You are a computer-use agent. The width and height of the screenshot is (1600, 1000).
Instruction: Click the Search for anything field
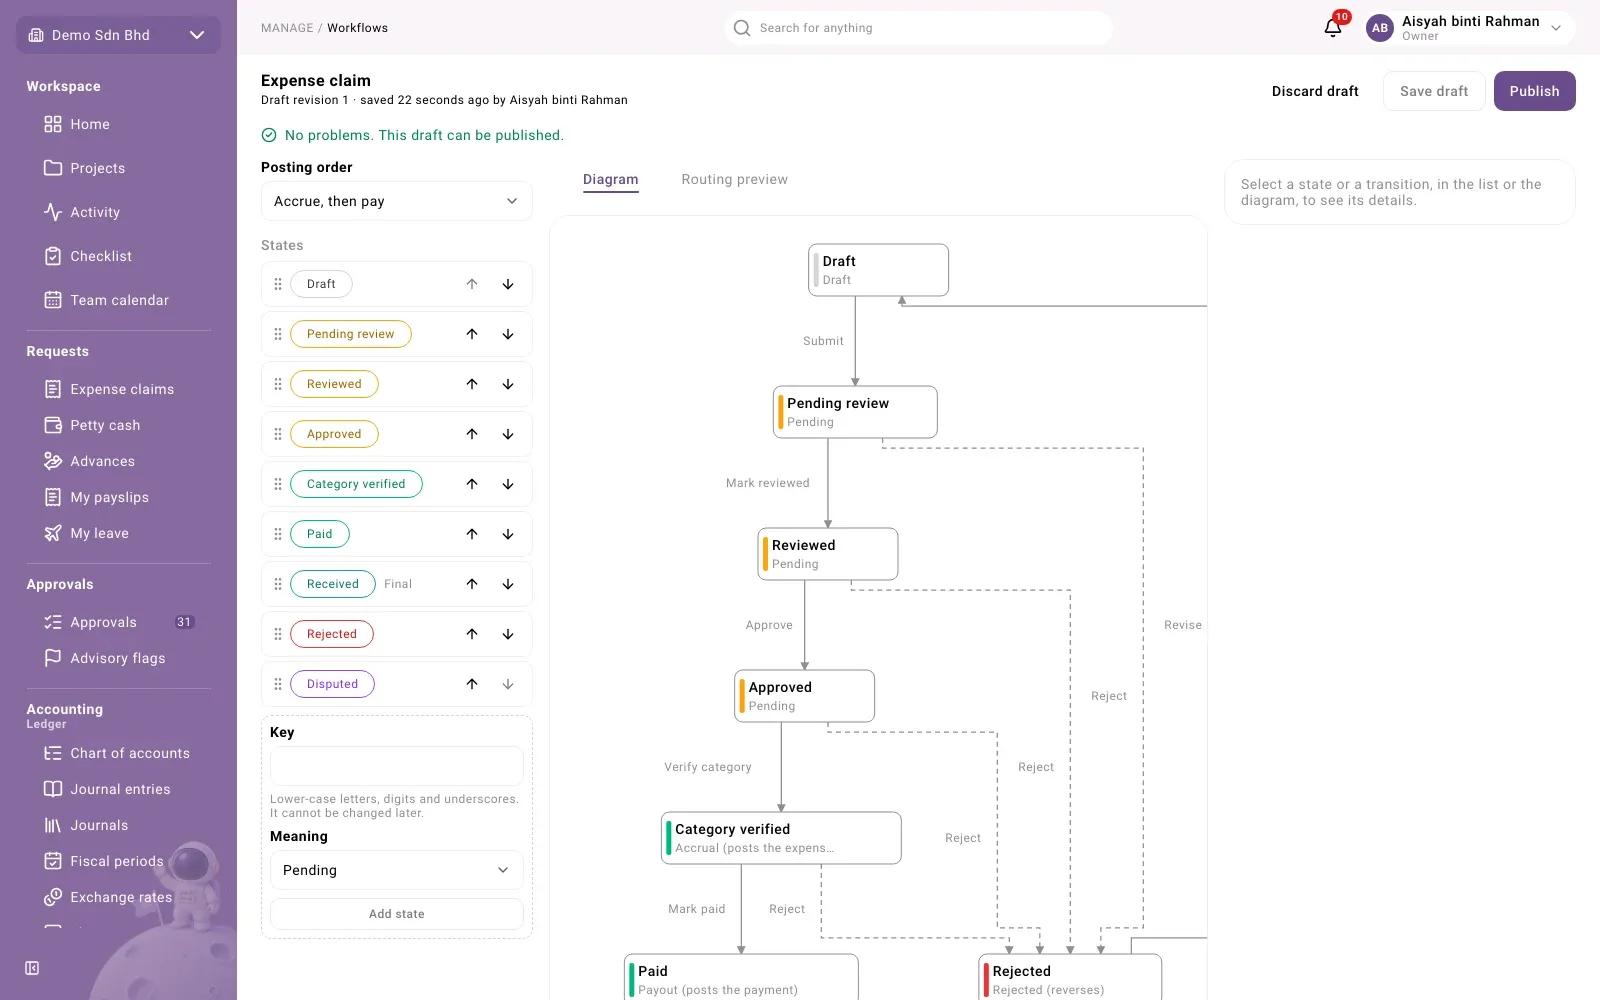(918, 28)
